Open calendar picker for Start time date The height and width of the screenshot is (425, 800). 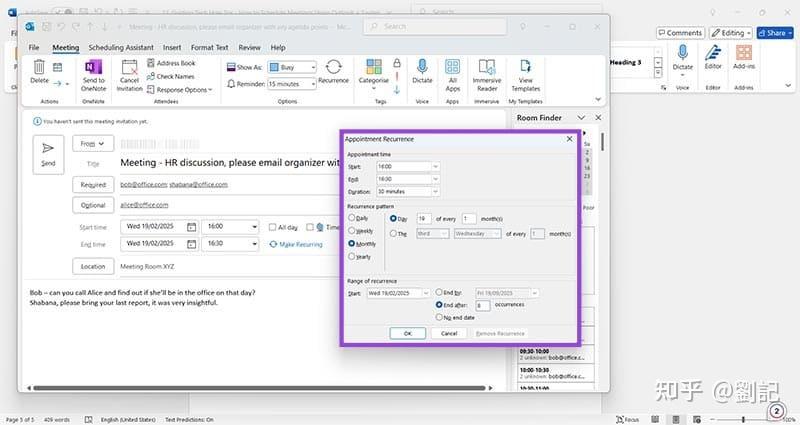coord(191,227)
